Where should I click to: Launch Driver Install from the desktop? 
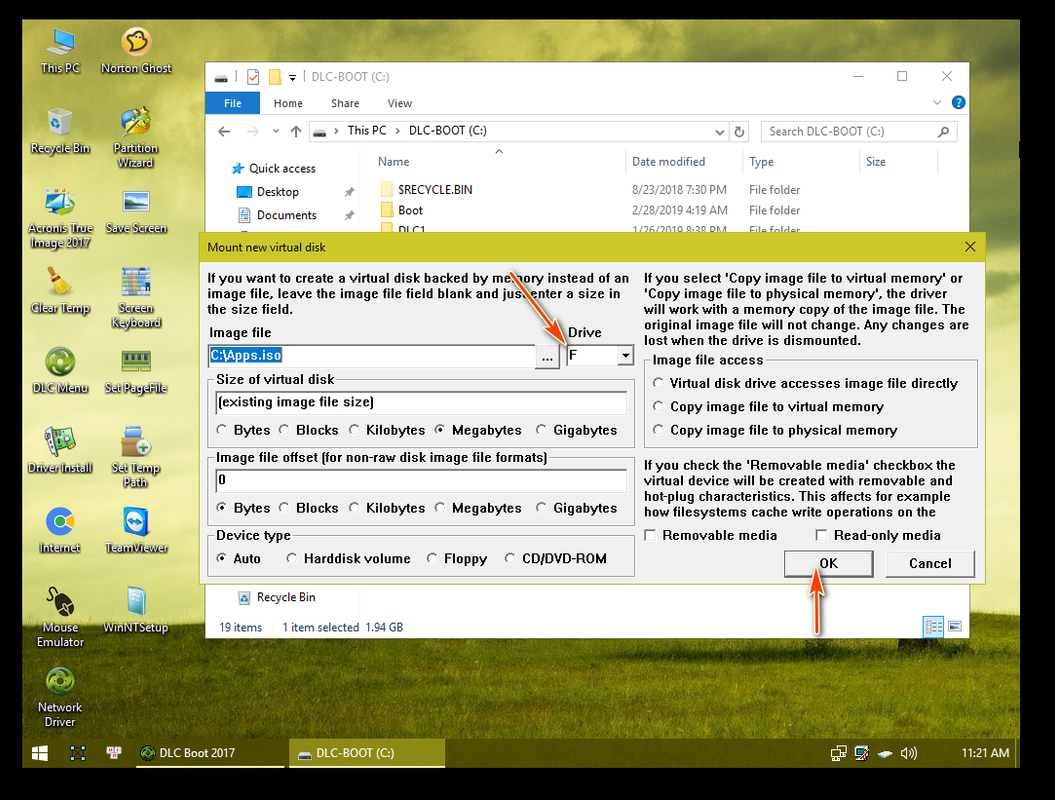pyautogui.click(x=60, y=450)
